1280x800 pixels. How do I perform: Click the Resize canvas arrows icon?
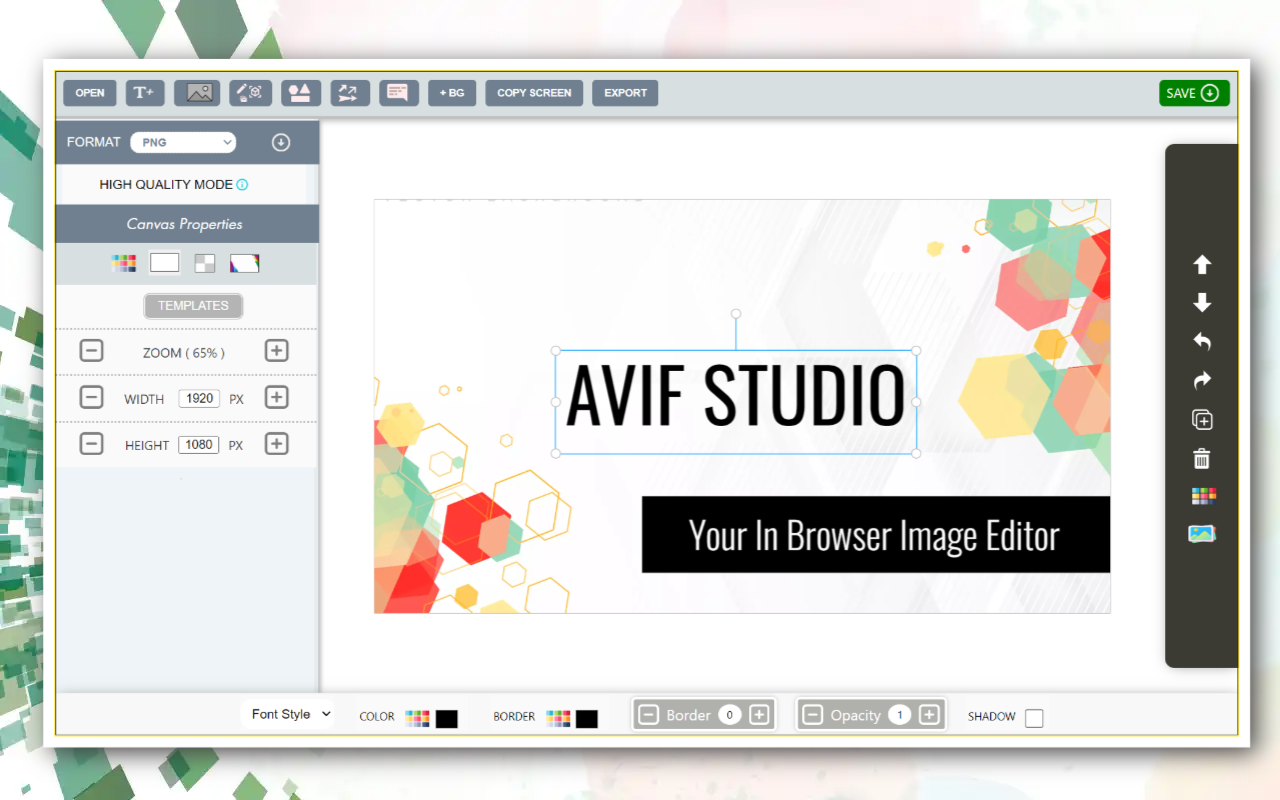349,92
